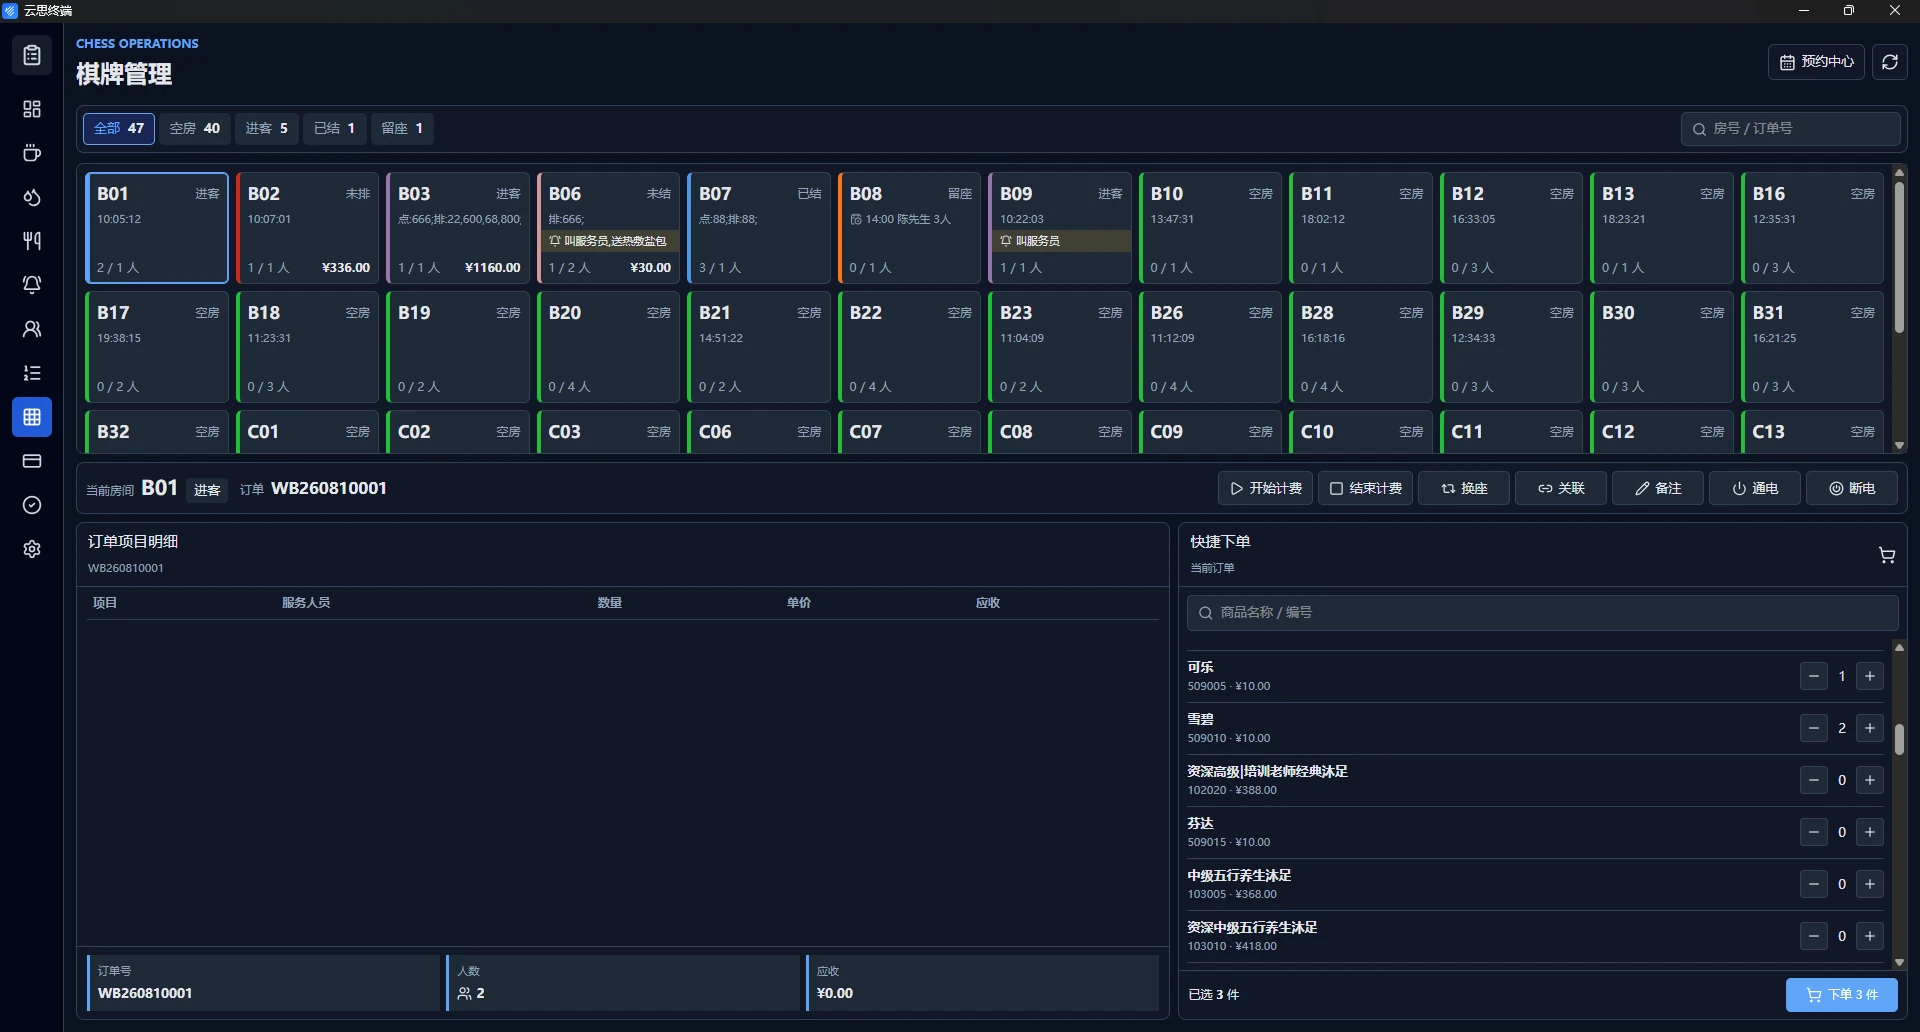Click the 结束计费 button
Image resolution: width=1920 pixels, height=1032 pixels.
pyautogui.click(x=1365, y=488)
